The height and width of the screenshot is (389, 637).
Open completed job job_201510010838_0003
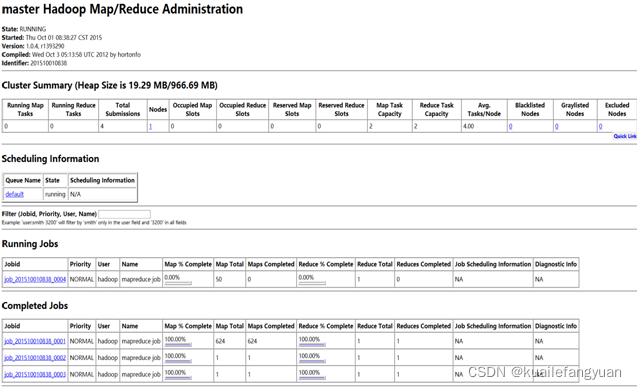coord(35,374)
